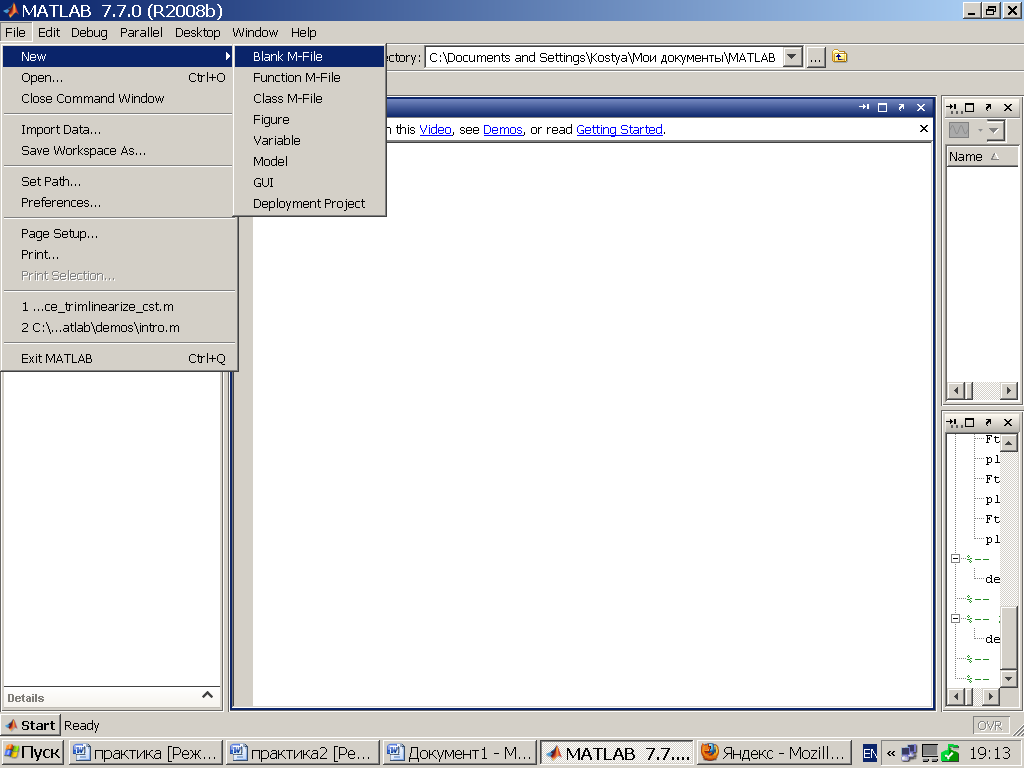The width and height of the screenshot is (1024, 768).
Task: Browse for folder with ... button
Action: pyautogui.click(x=816, y=57)
